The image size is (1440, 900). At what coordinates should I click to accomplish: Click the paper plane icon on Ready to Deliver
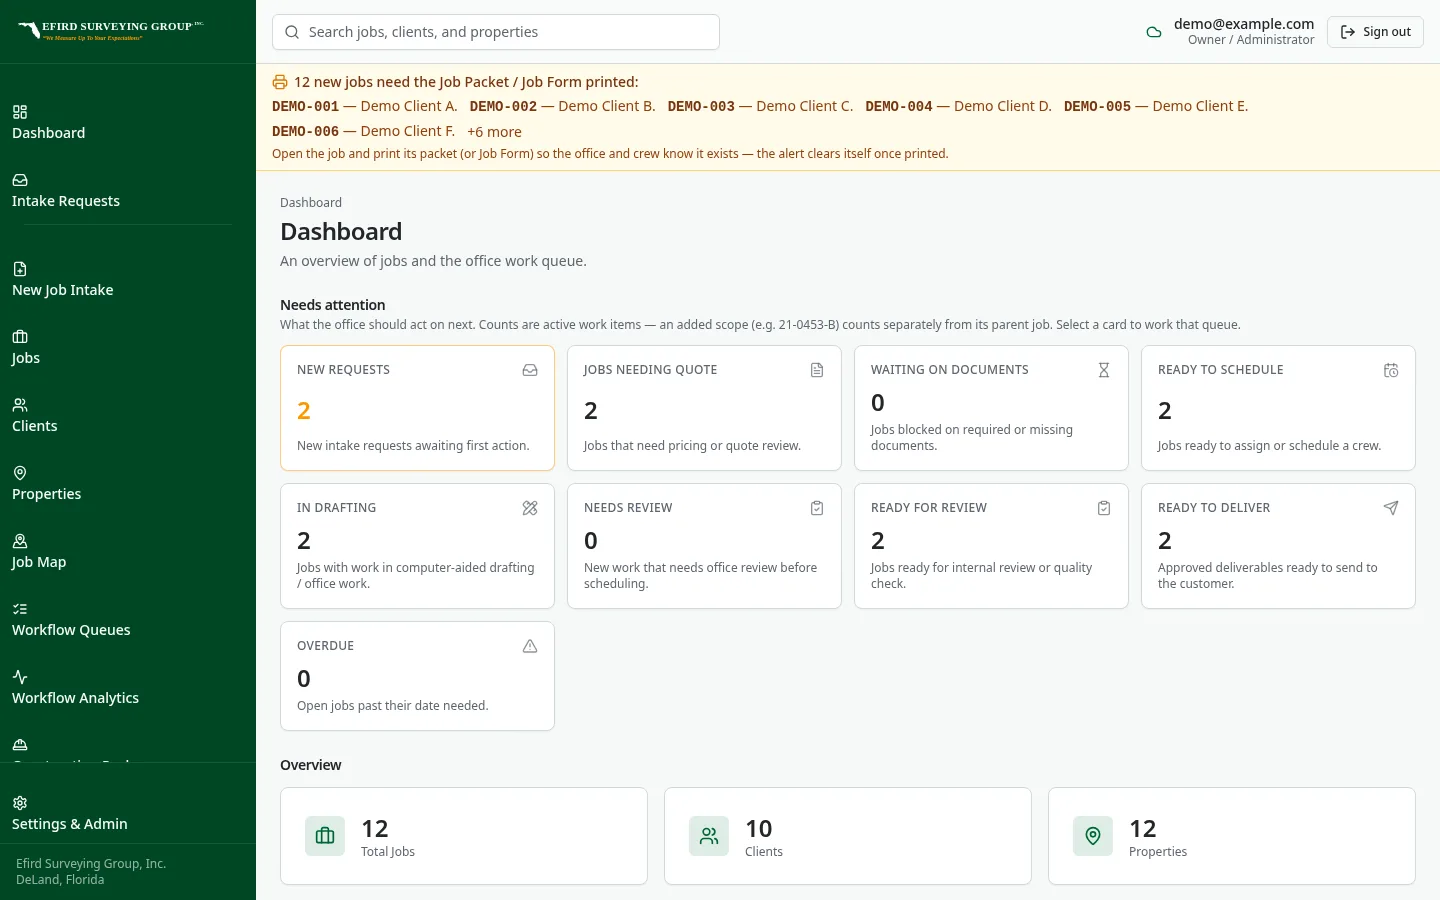(1391, 508)
